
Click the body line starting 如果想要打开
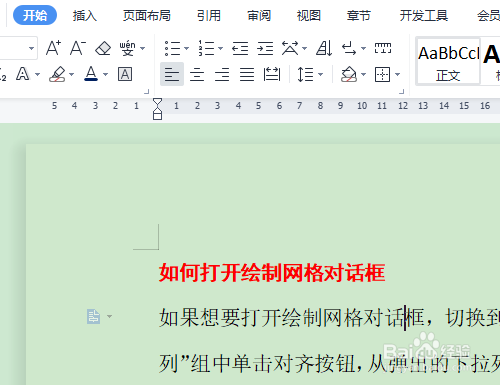click(x=329, y=318)
